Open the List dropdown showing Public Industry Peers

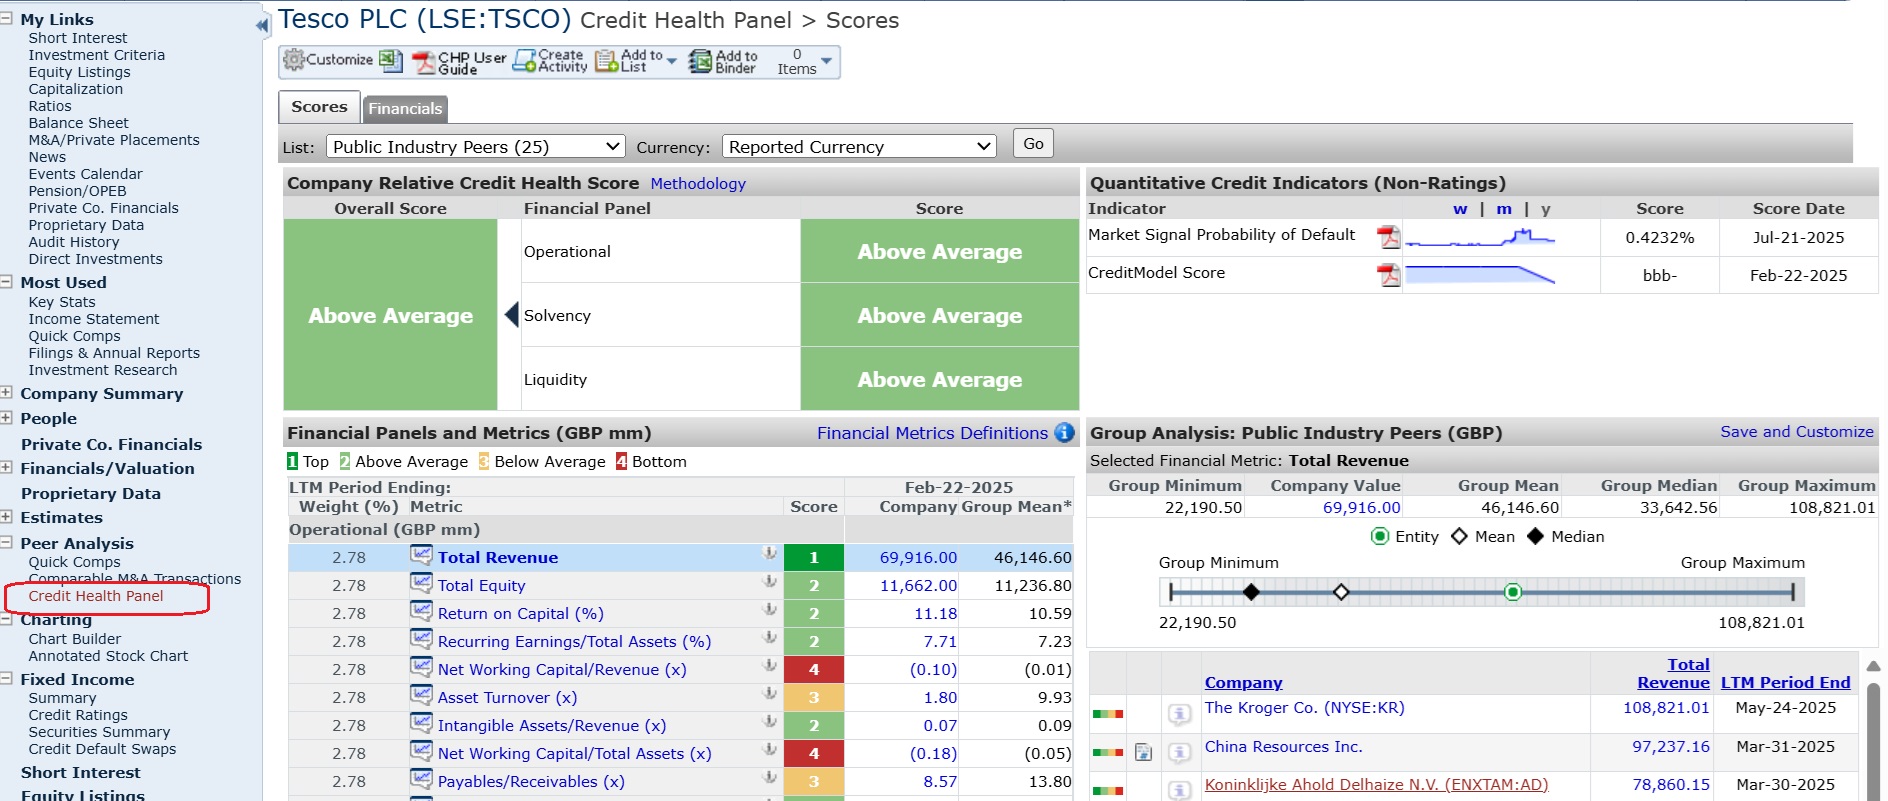(x=475, y=147)
